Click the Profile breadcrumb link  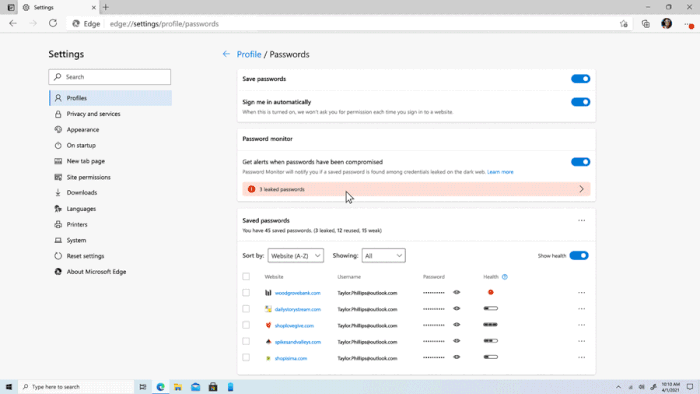(x=249, y=54)
